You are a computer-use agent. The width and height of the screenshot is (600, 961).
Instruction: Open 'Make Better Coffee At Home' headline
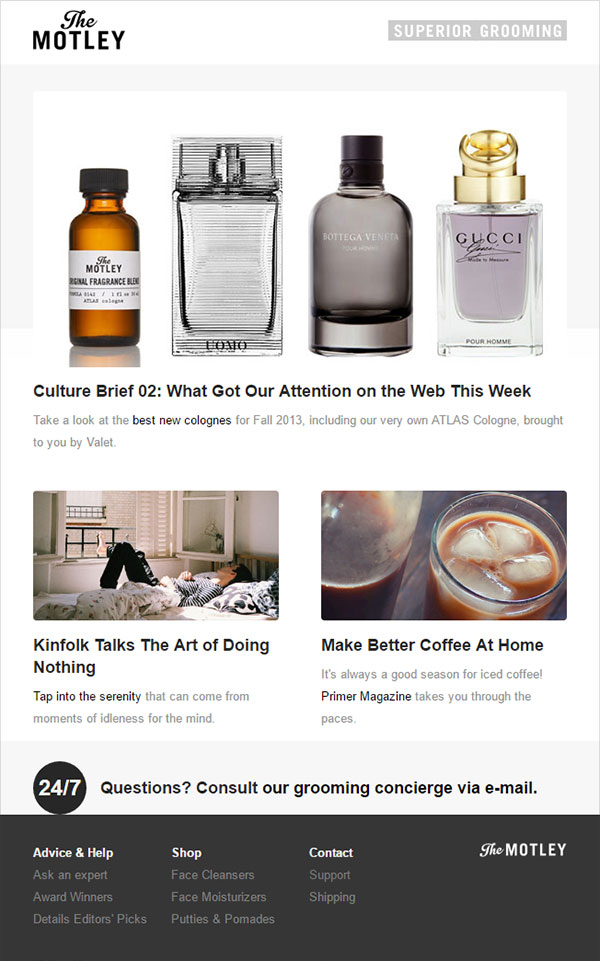[432, 645]
